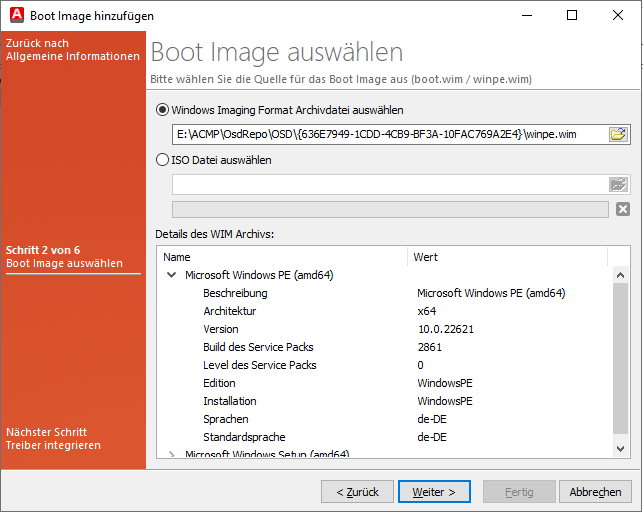
Task: Click the Abbrechen button
Action: [595, 492]
